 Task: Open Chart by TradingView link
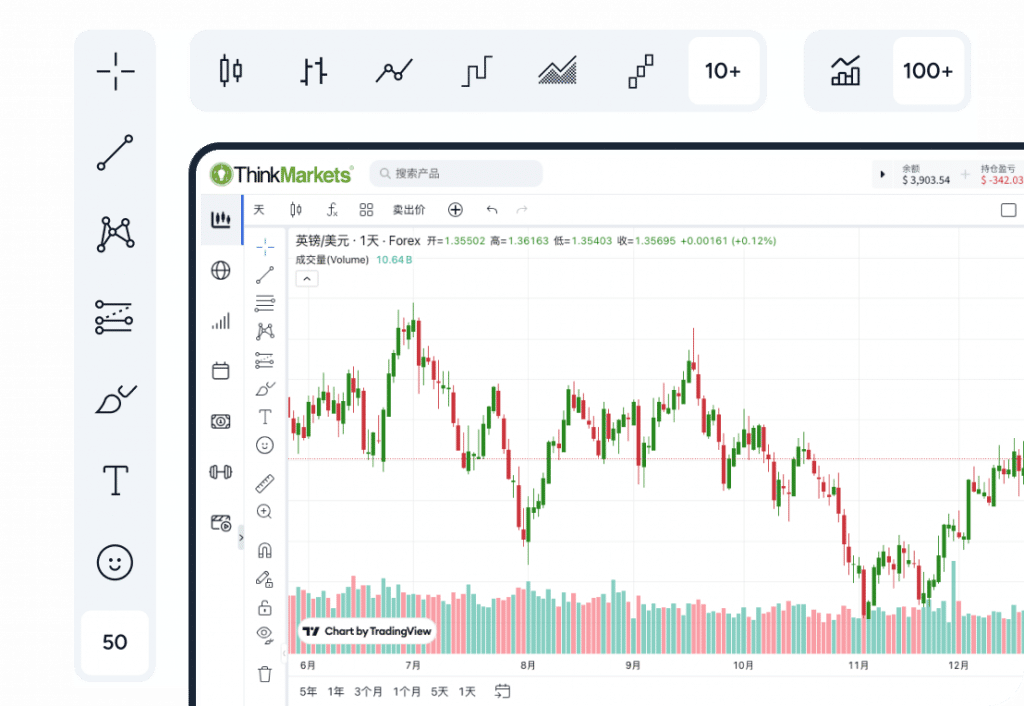(367, 631)
